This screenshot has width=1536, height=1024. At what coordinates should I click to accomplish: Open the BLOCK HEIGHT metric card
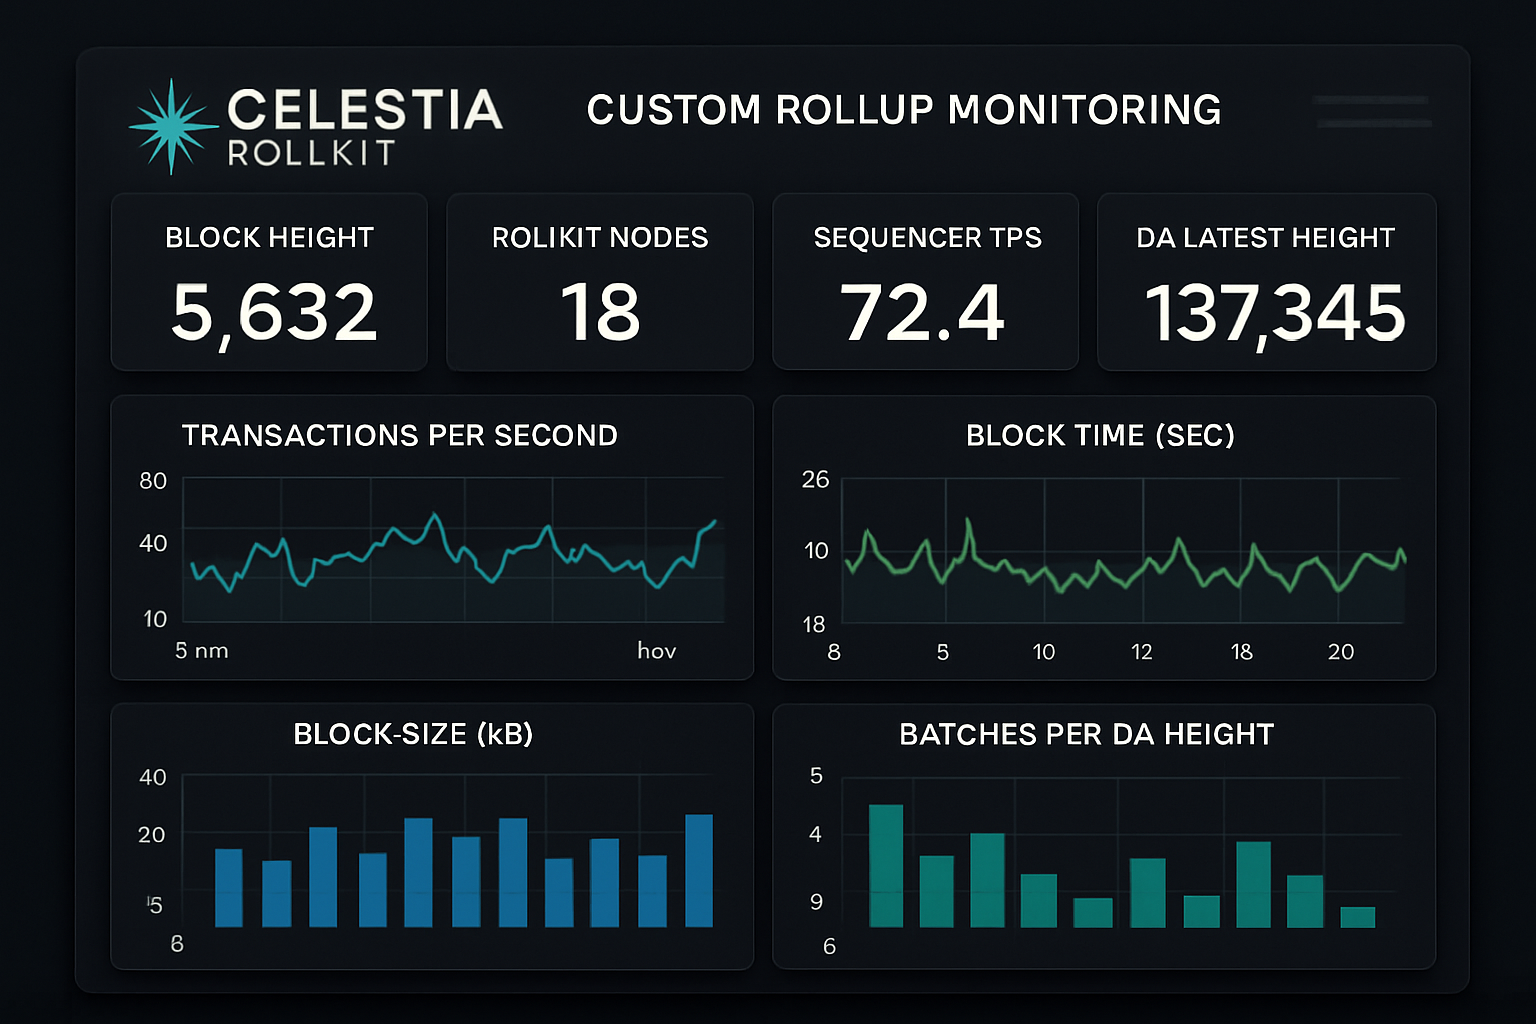coord(270,282)
